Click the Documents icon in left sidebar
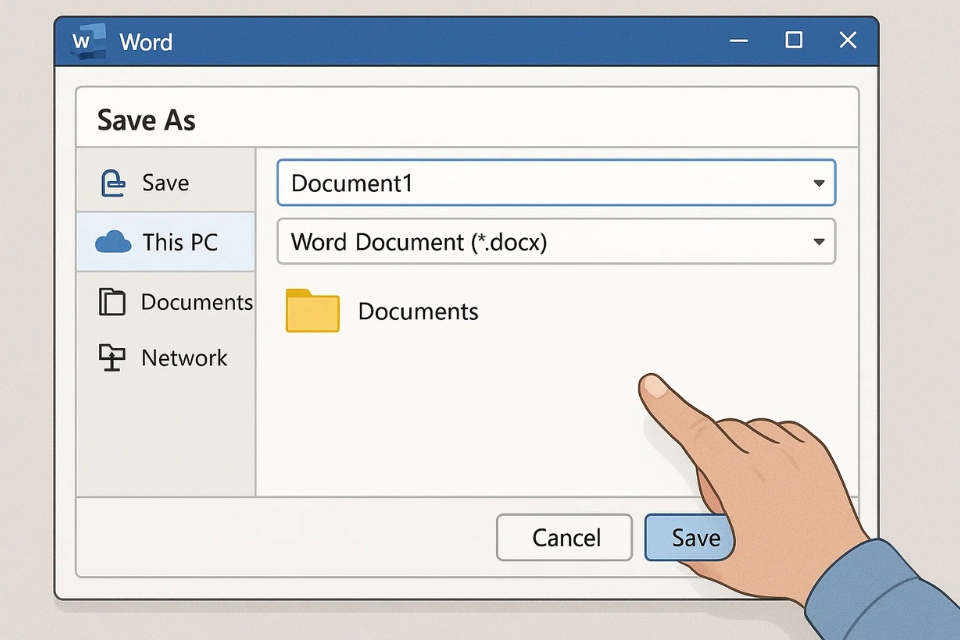 click(112, 302)
